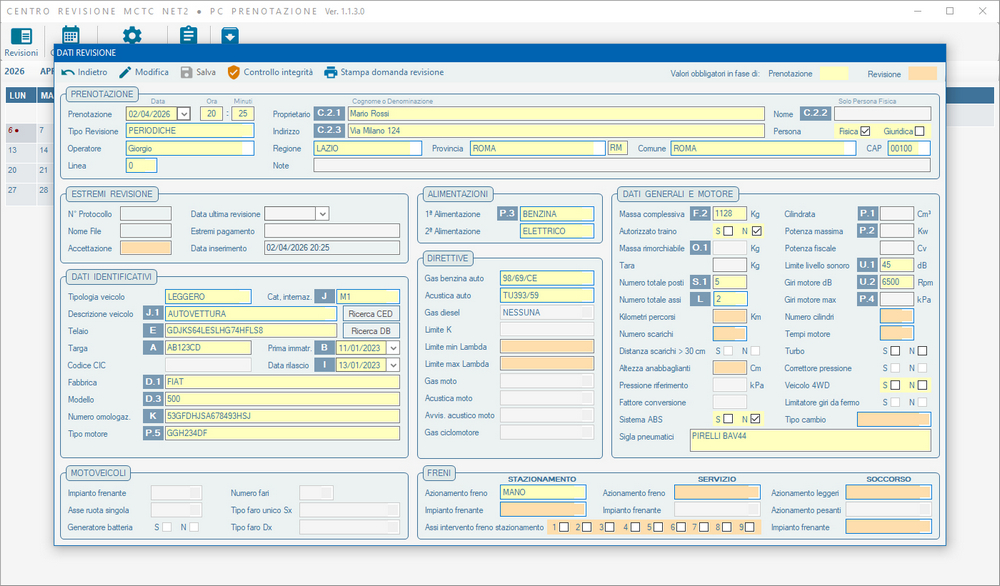
Task: Print via Stampa domanda revisione icon
Action: point(331,72)
